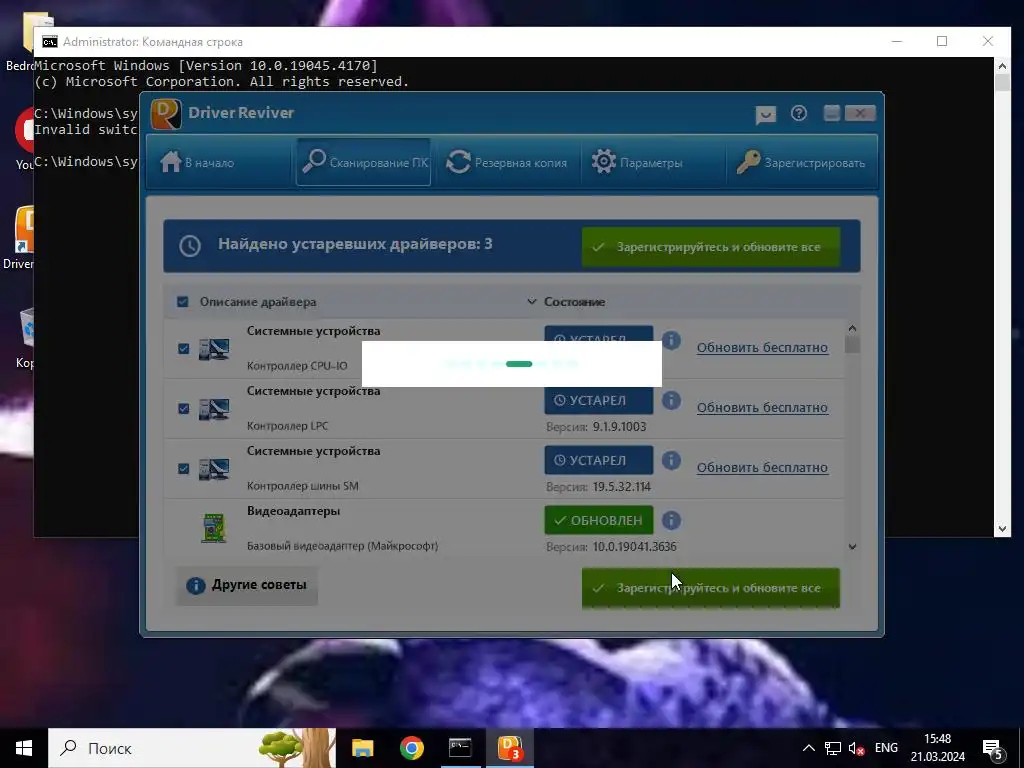Uncheck the Контроллер шины SM driver checkbox
Viewport: 1024px width, 768px height.
[x=184, y=469]
